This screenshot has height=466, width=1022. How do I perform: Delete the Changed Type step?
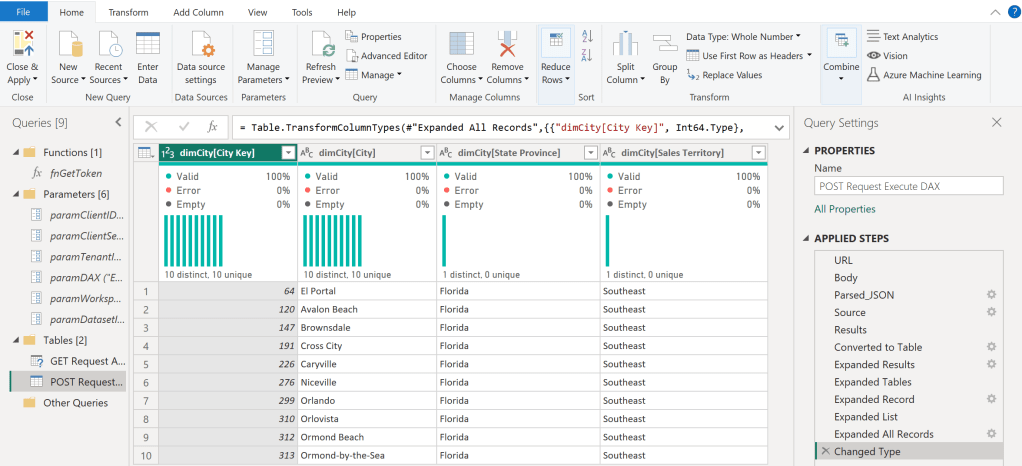[825, 452]
